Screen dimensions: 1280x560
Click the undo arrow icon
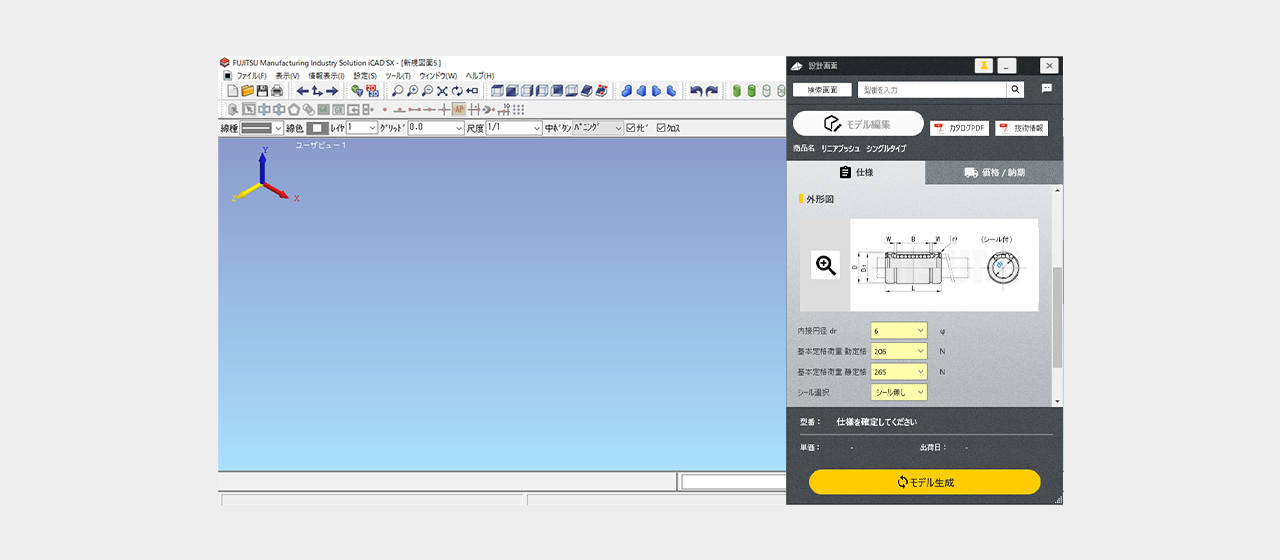click(696, 91)
